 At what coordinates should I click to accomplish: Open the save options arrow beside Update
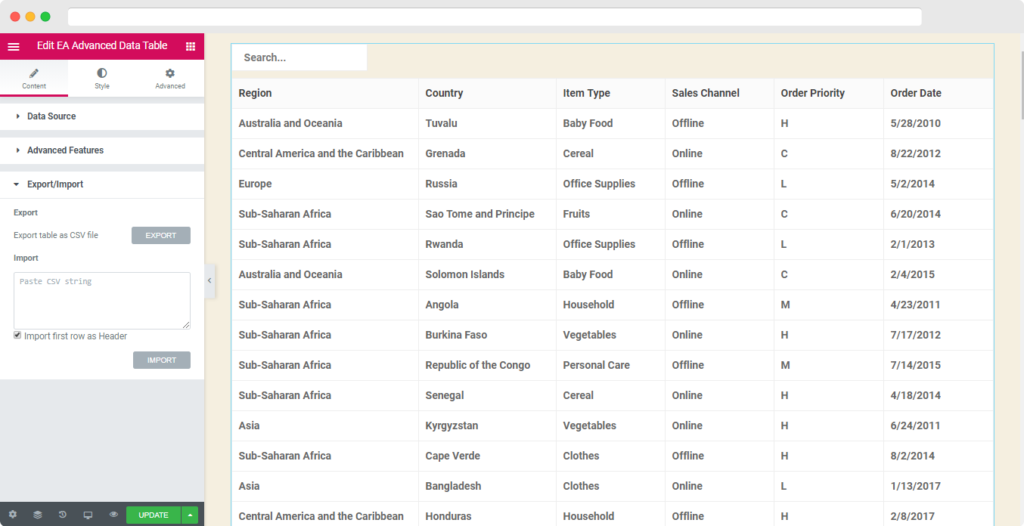190,515
